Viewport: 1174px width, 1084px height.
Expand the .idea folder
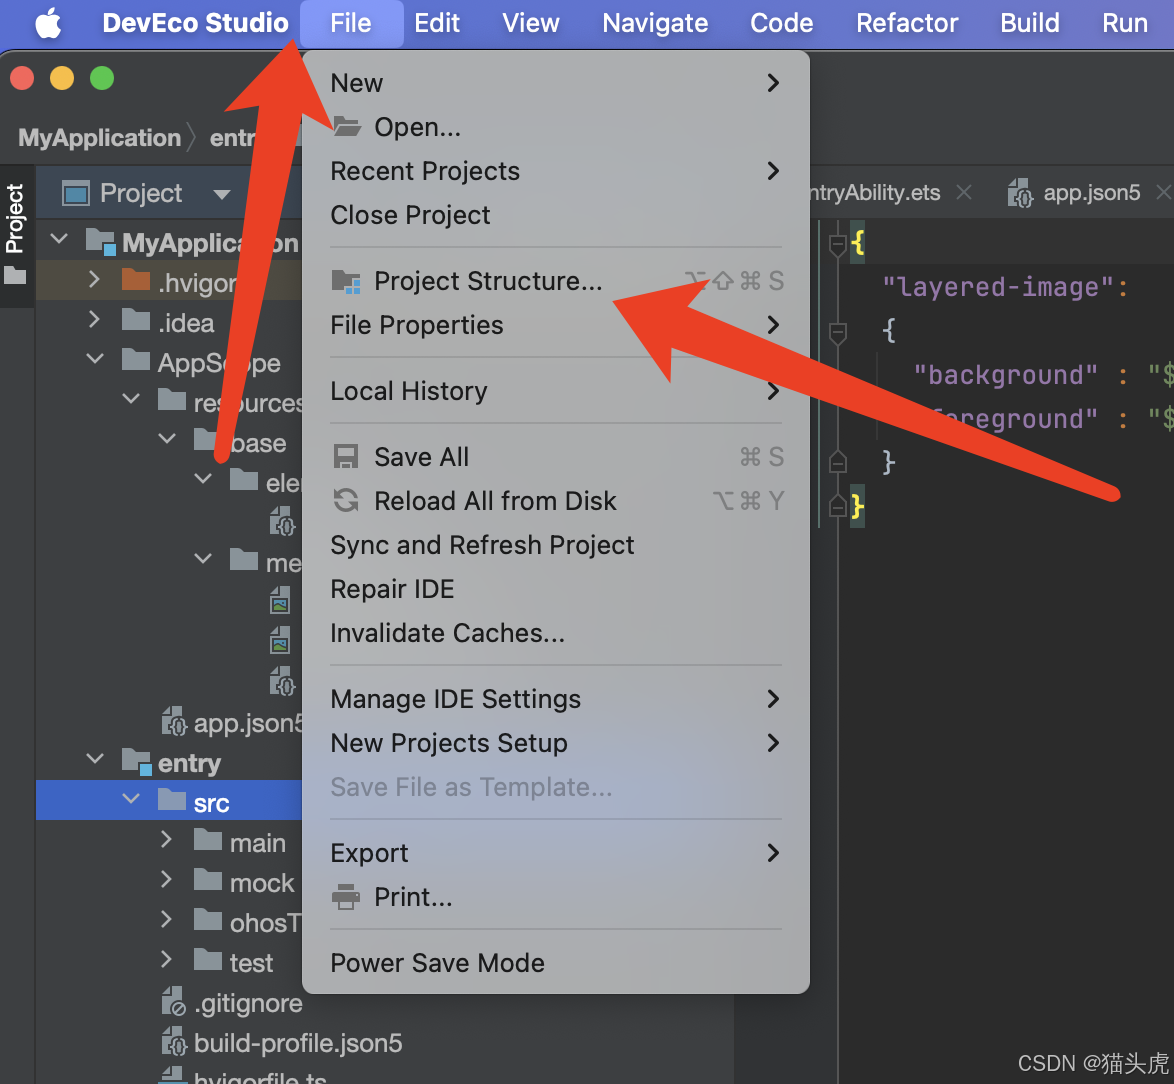pyautogui.click(x=94, y=320)
